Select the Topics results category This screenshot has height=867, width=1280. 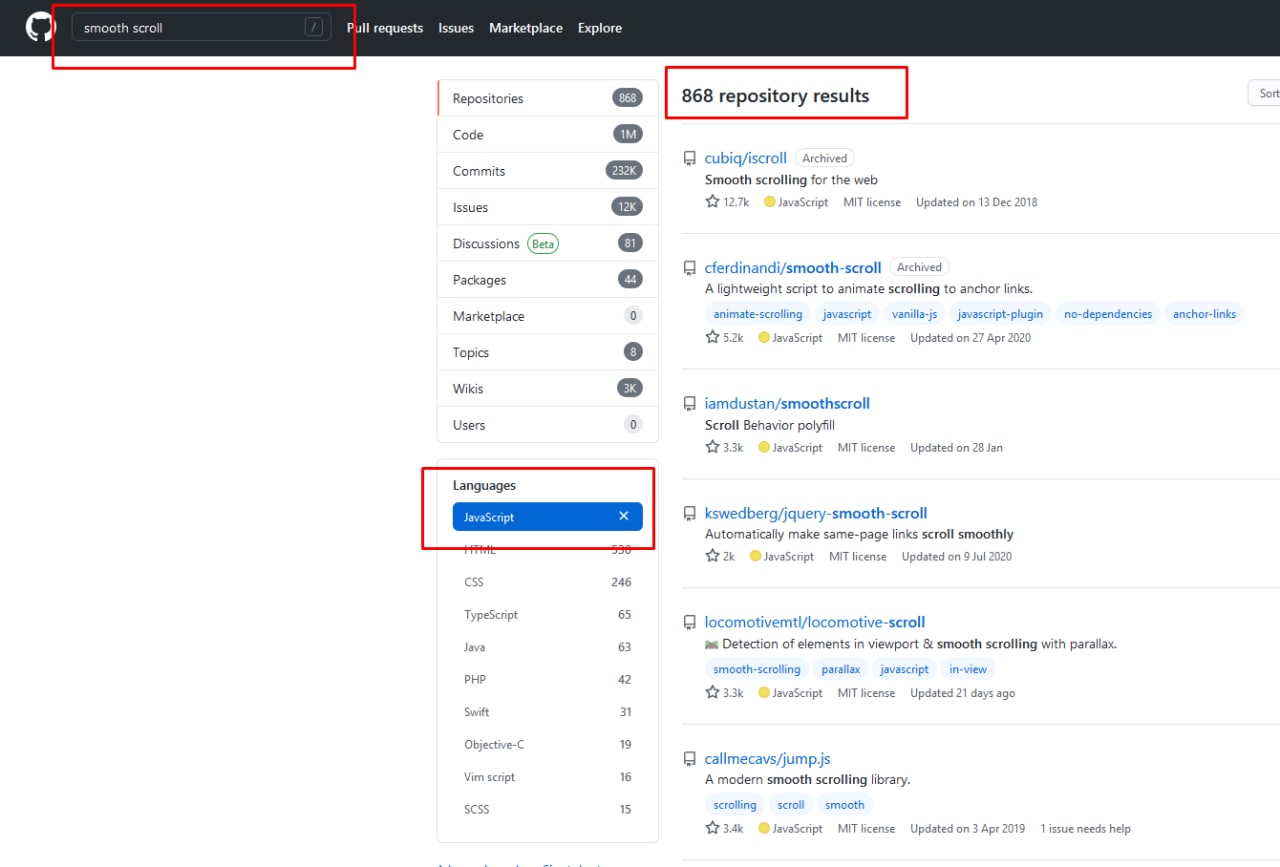click(548, 352)
